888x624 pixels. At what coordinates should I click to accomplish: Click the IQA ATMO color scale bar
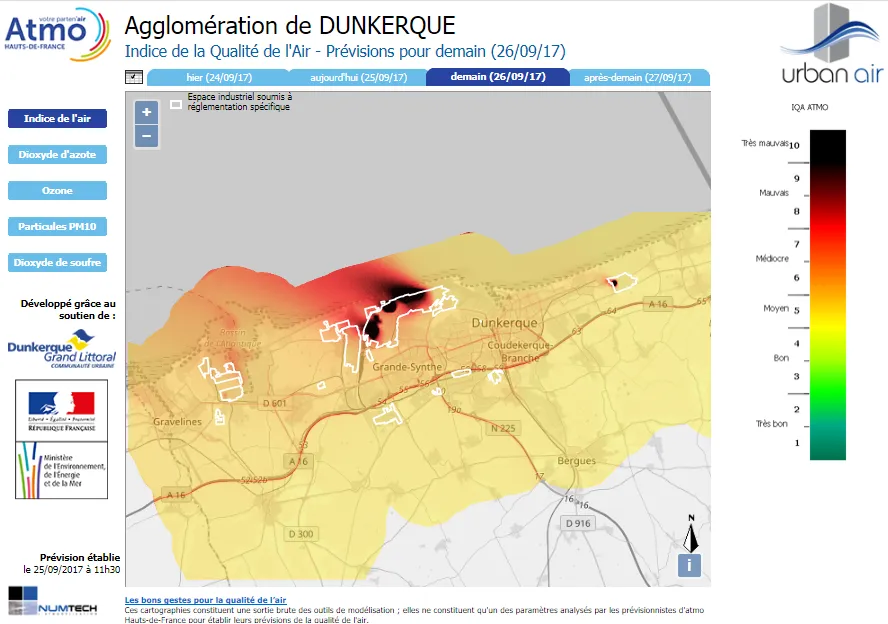827,295
